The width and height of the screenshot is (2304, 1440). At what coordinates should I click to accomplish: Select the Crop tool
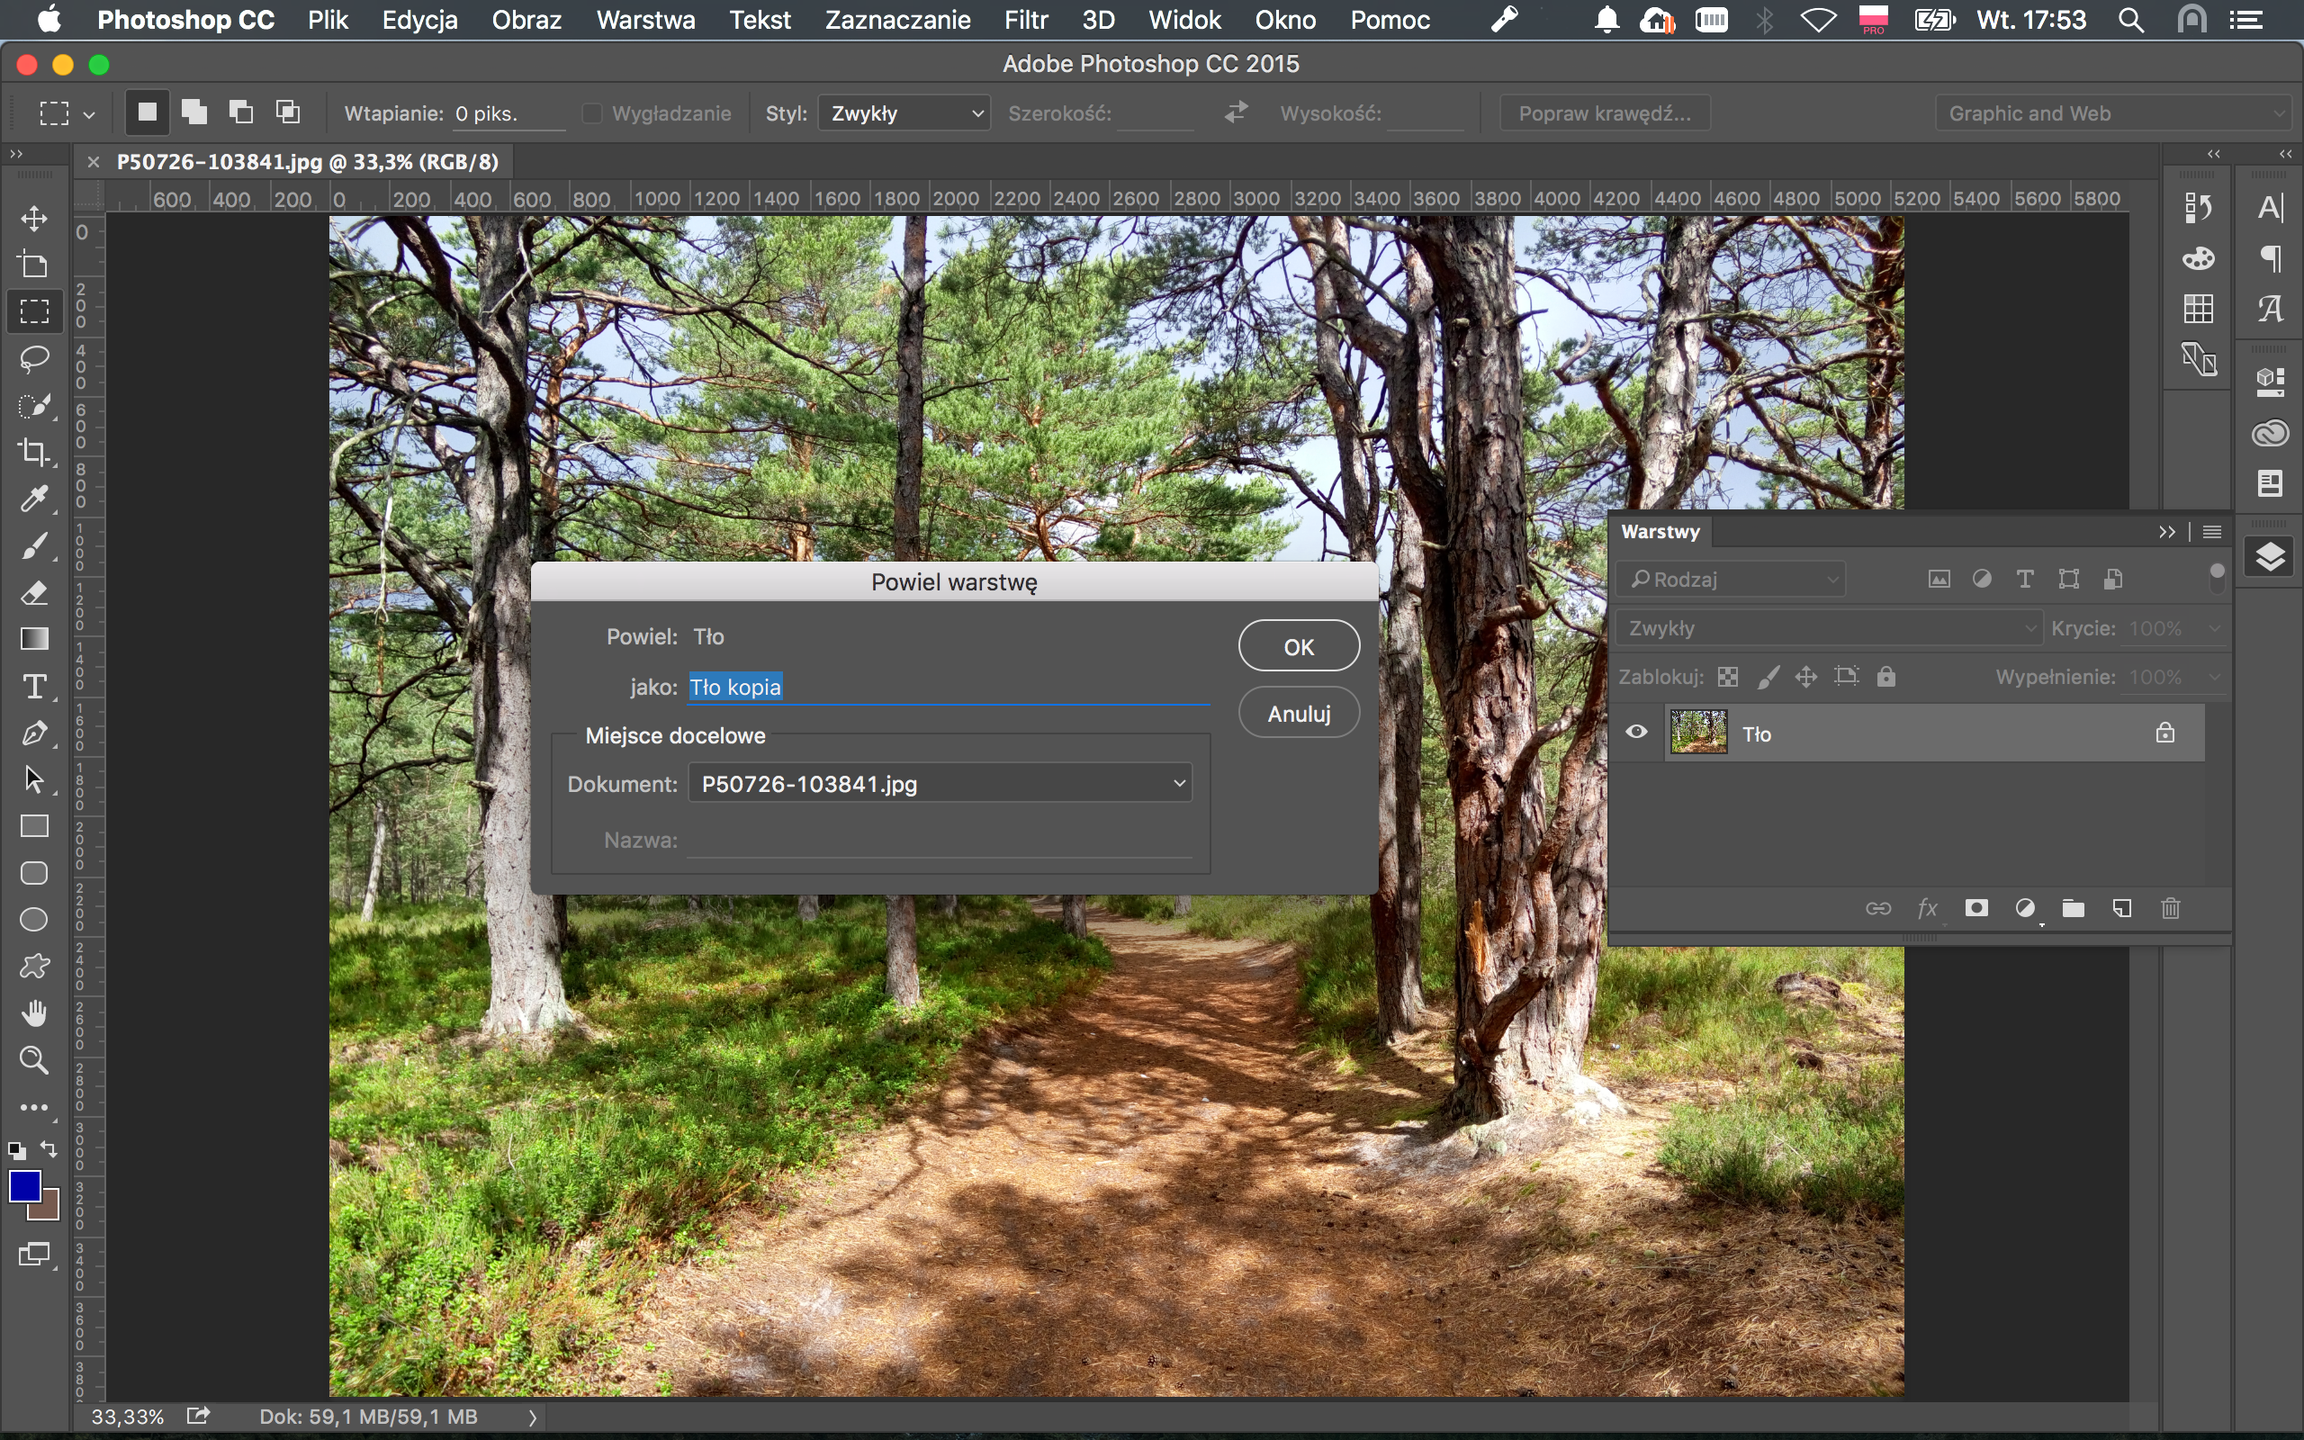(34, 452)
